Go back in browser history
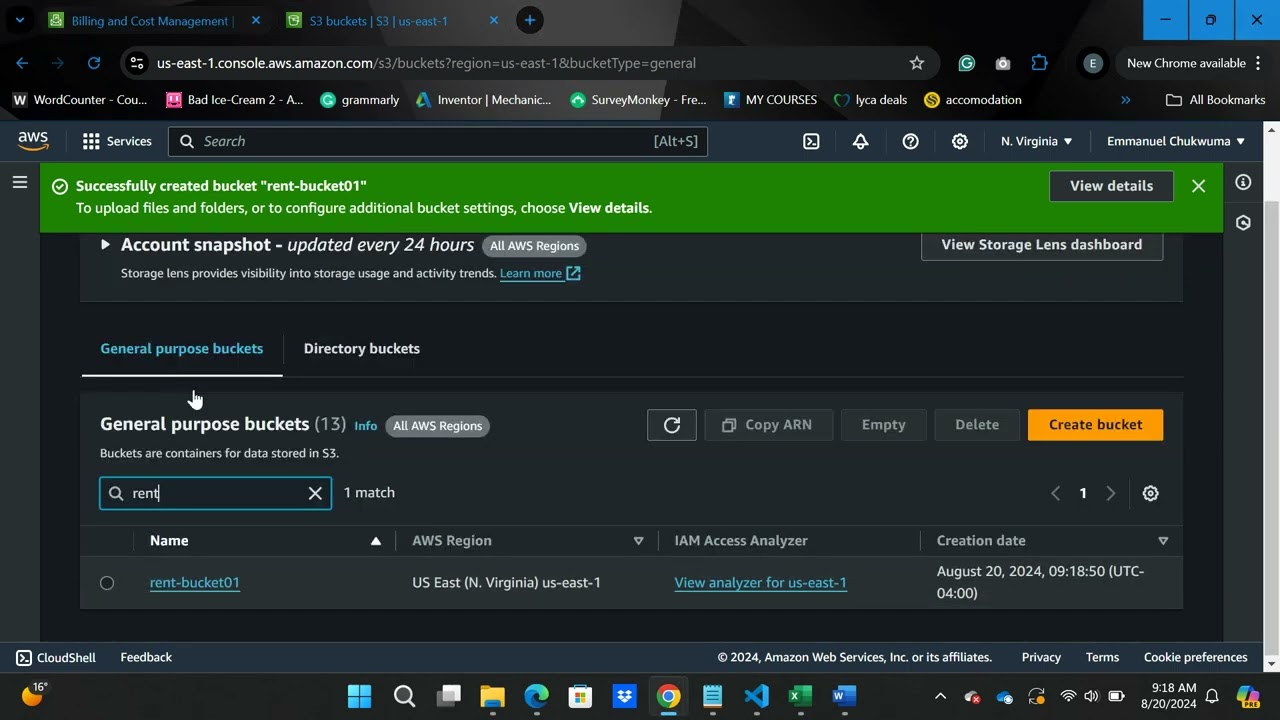The height and width of the screenshot is (720, 1280). click(x=22, y=63)
